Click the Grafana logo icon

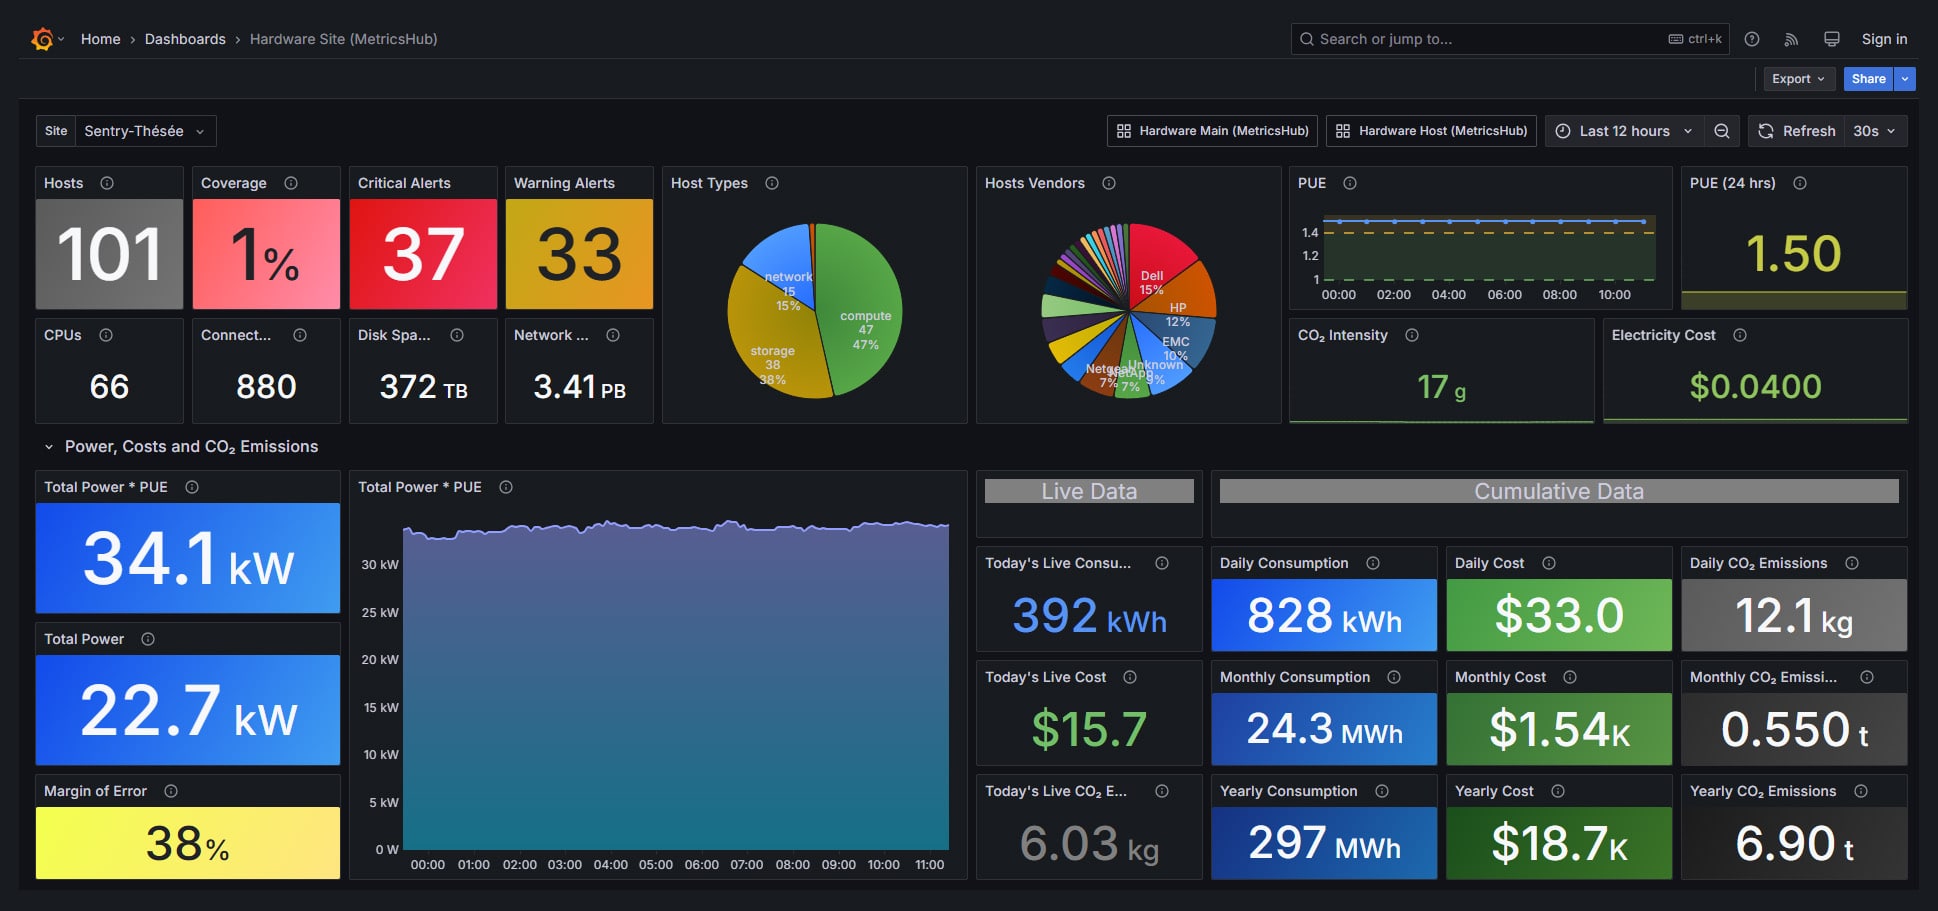(41, 38)
